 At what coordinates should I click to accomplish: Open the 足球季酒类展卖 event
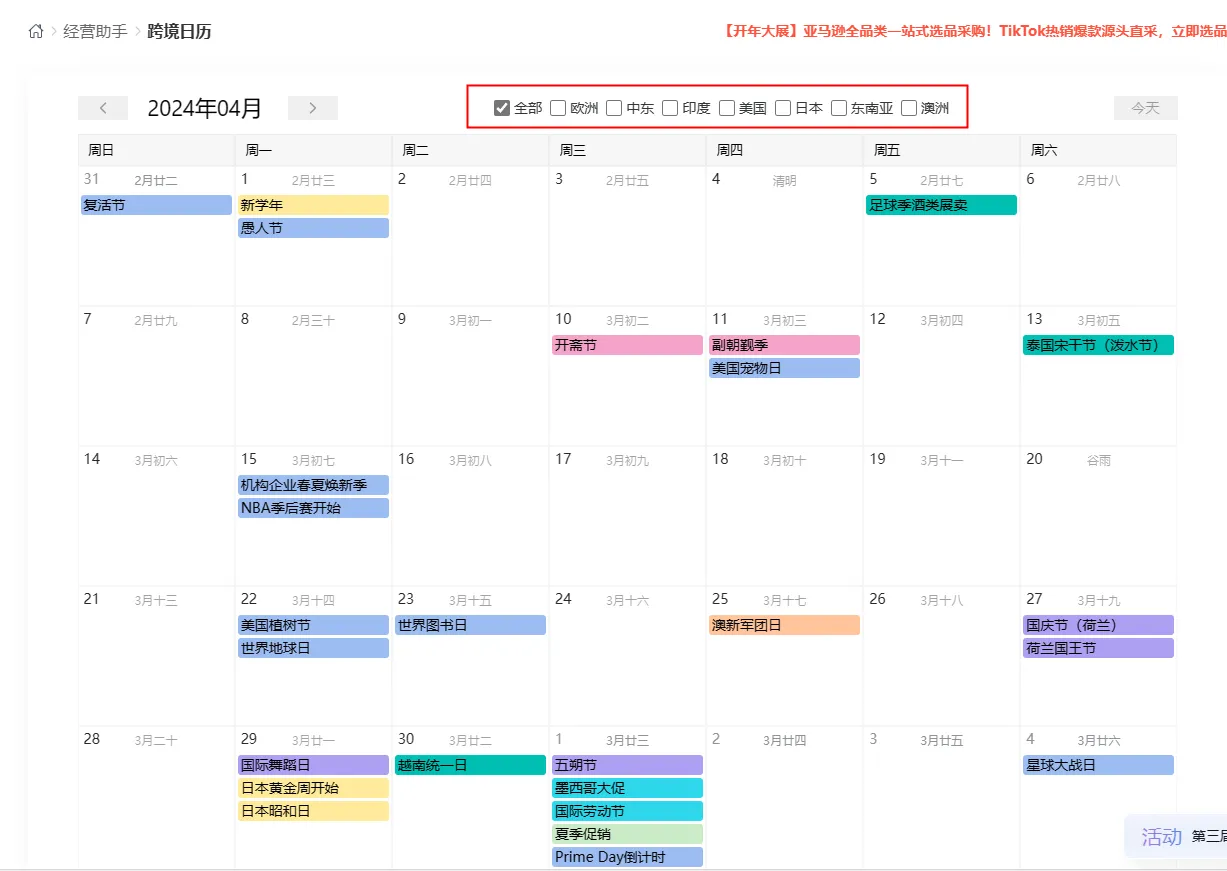[941, 205]
